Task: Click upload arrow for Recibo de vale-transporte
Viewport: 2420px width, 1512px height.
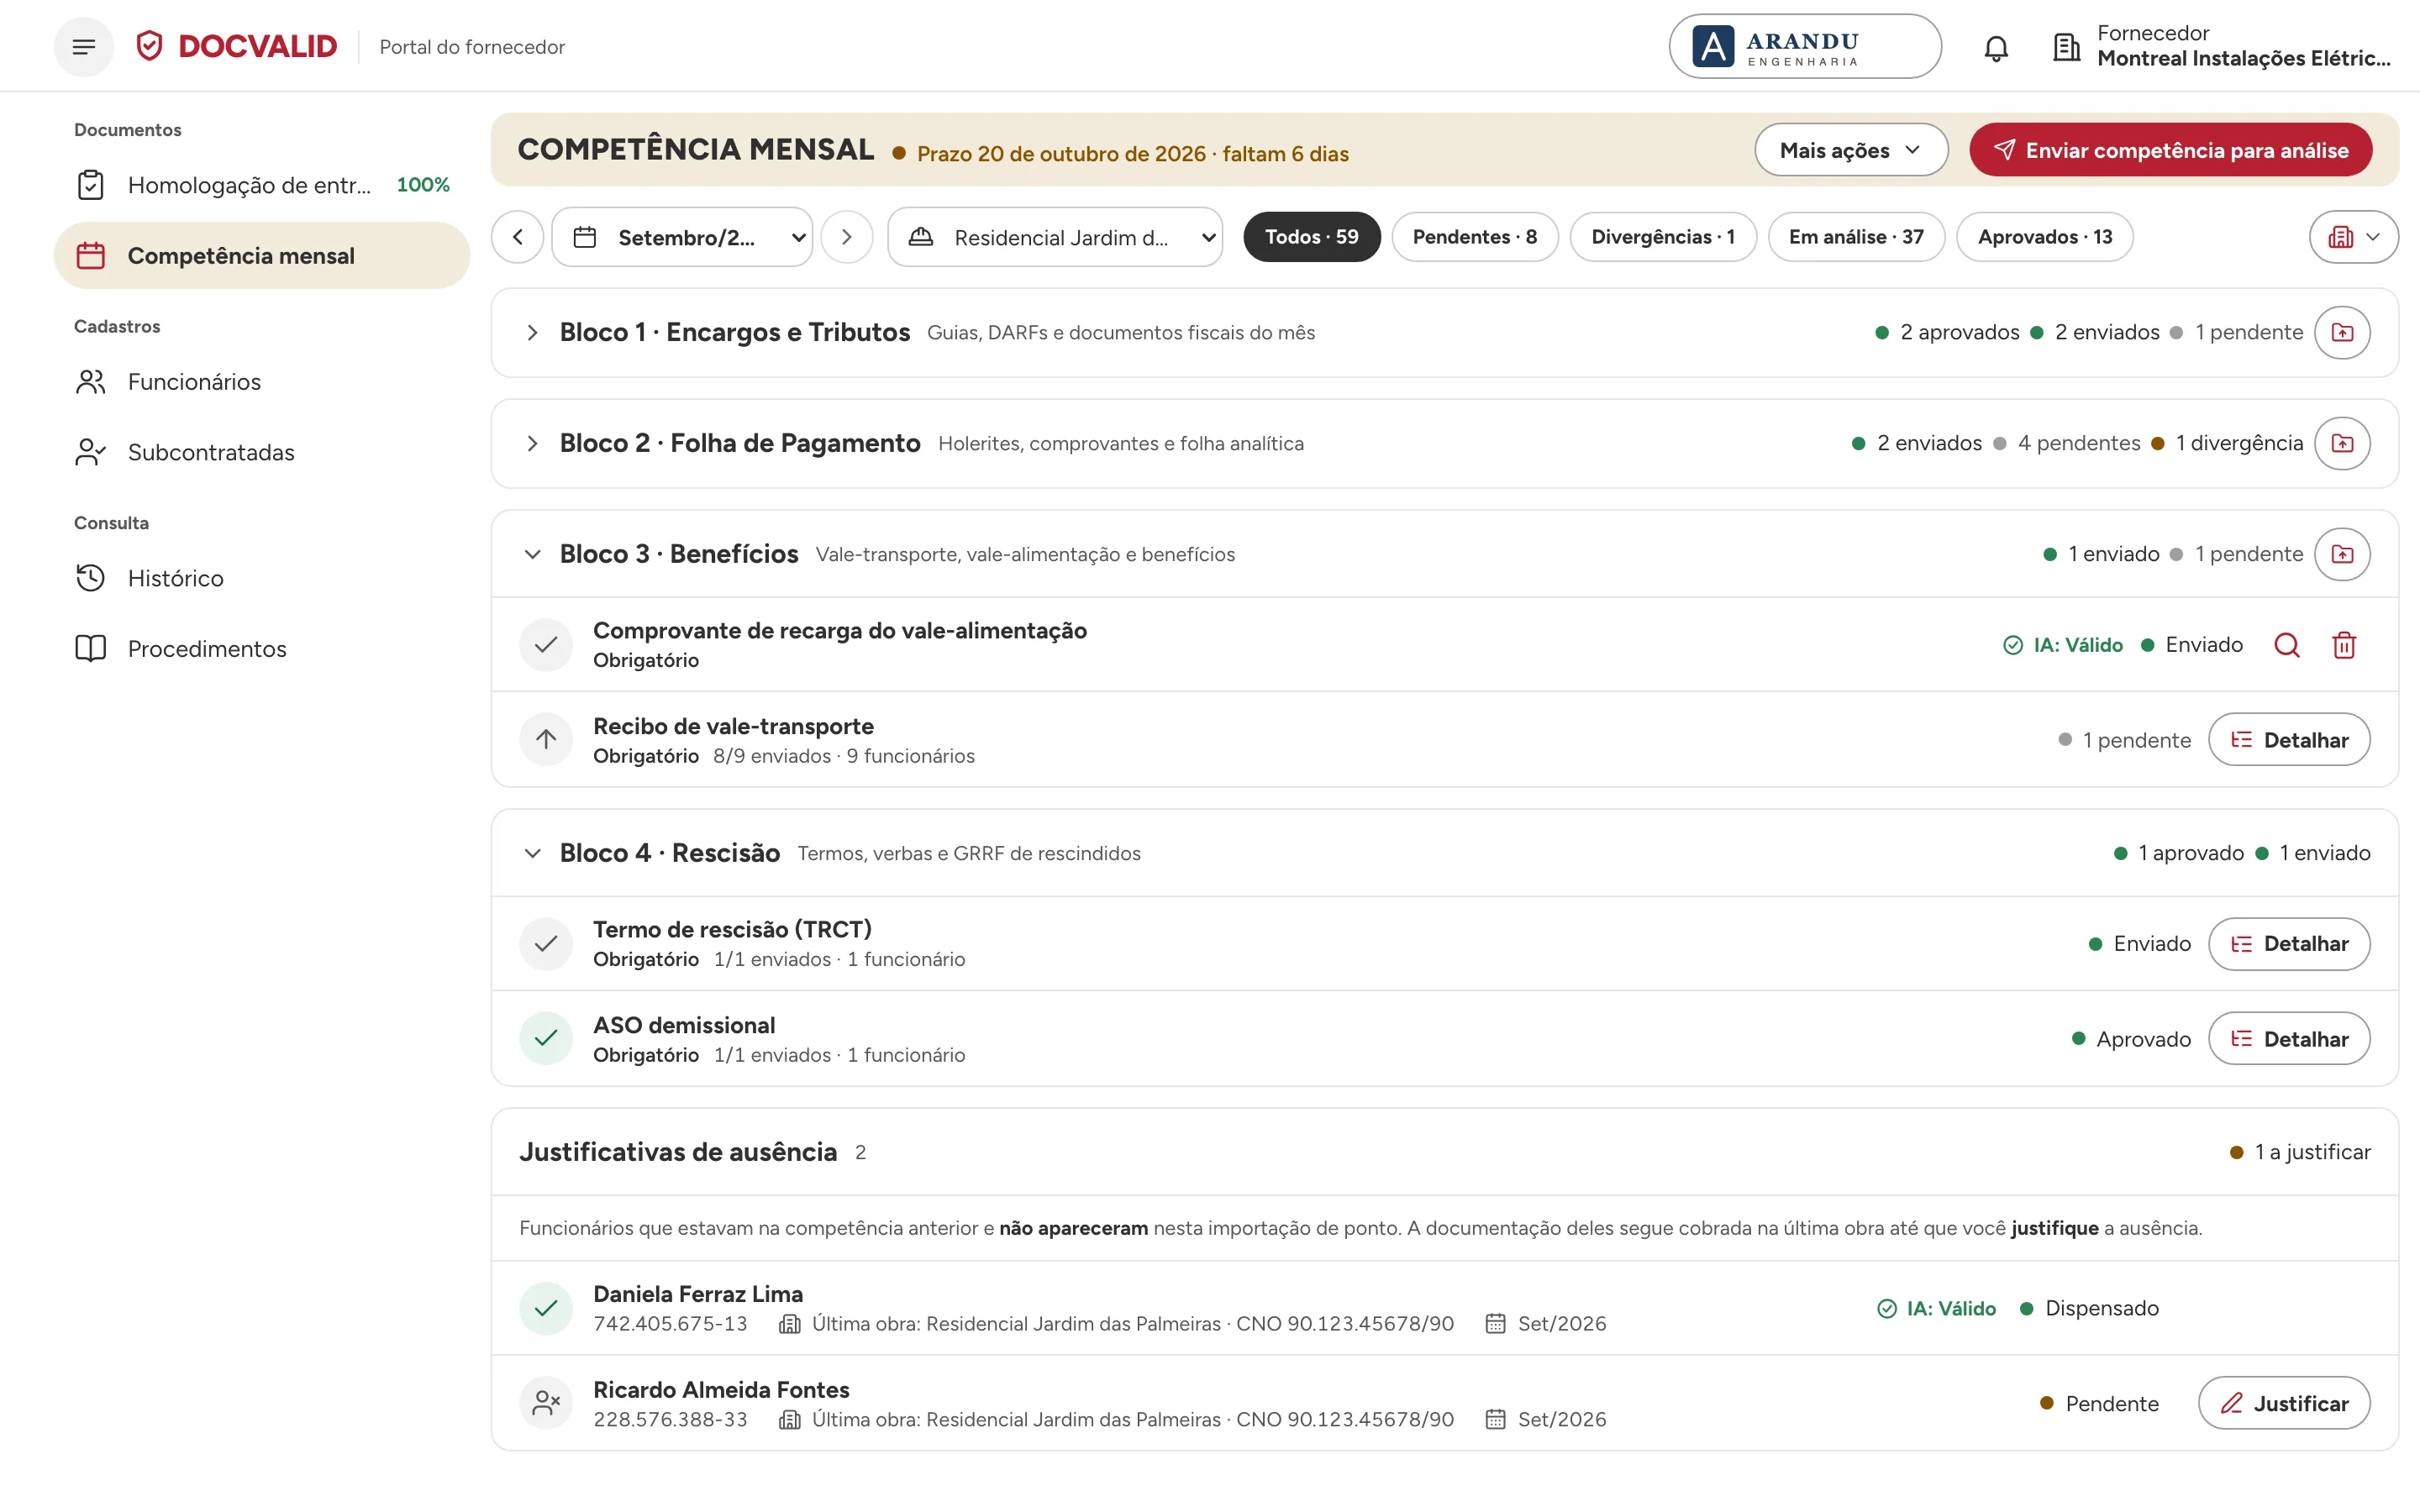Action: 546,740
